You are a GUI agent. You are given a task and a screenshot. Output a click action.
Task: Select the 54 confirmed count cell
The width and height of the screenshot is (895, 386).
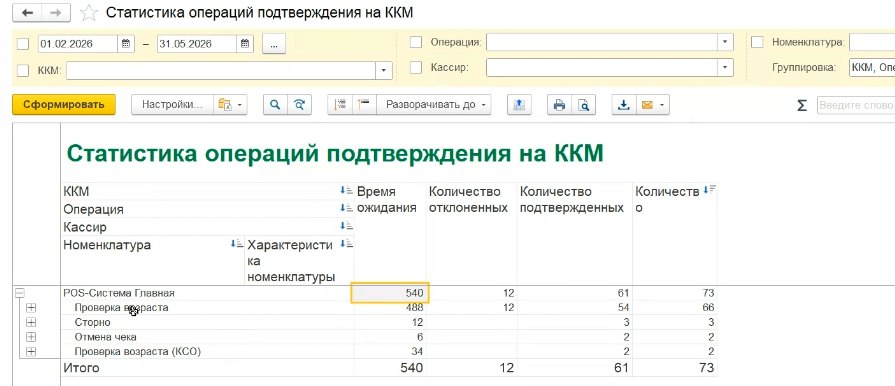(x=575, y=308)
